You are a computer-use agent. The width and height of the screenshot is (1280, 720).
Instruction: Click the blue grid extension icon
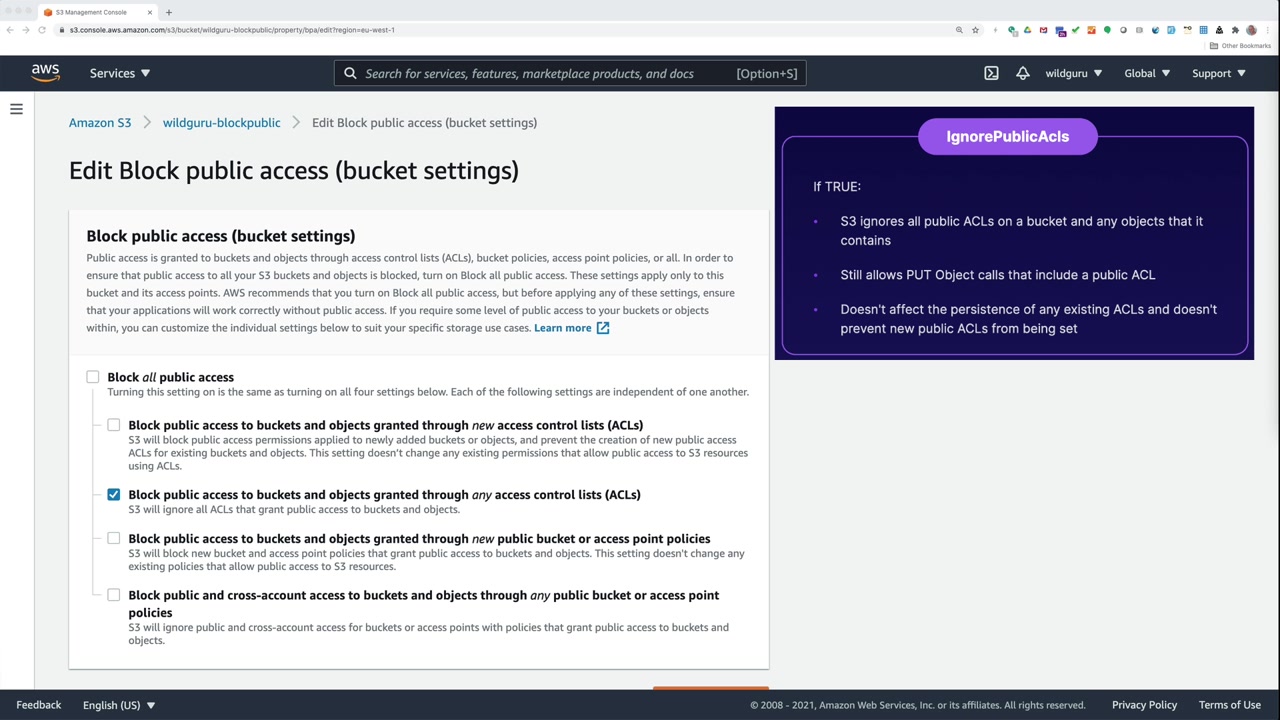[x=1203, y=30]
